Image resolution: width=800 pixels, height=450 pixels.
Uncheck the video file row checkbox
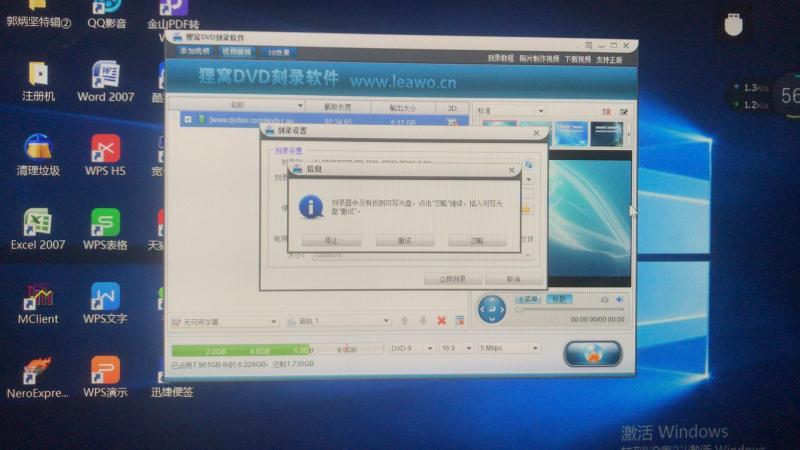(188, 119)
